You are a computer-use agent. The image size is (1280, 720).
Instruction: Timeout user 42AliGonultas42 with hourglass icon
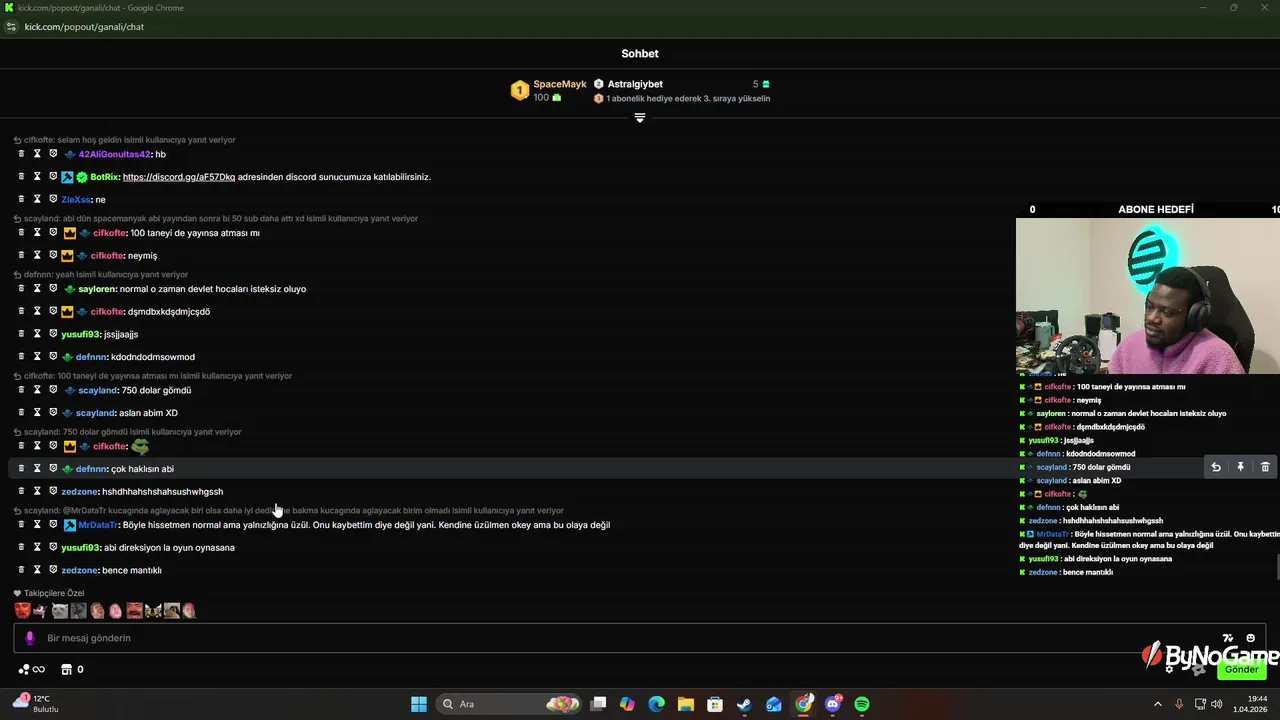click(37, 154)
